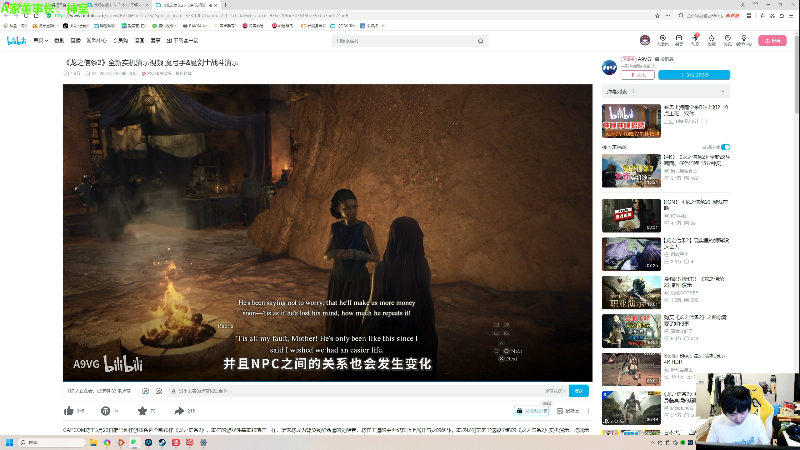Click the third bilibili header nav item
Image resolution: width=800 pixels, height=450 pixels.
(x=76, y=40)
